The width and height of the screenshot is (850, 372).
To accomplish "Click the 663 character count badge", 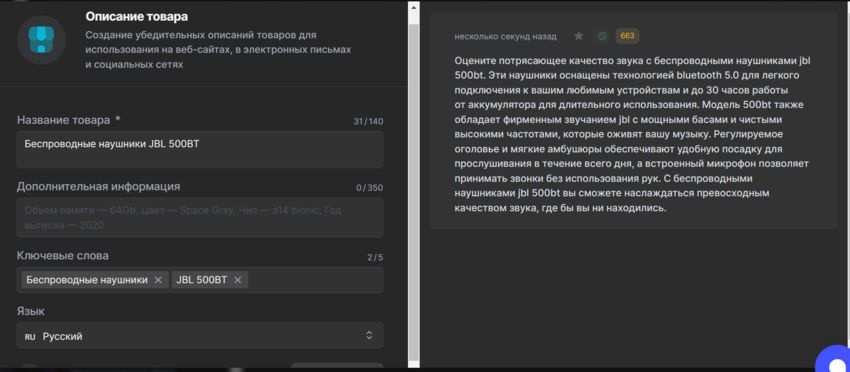I will [x=627, y=36].
